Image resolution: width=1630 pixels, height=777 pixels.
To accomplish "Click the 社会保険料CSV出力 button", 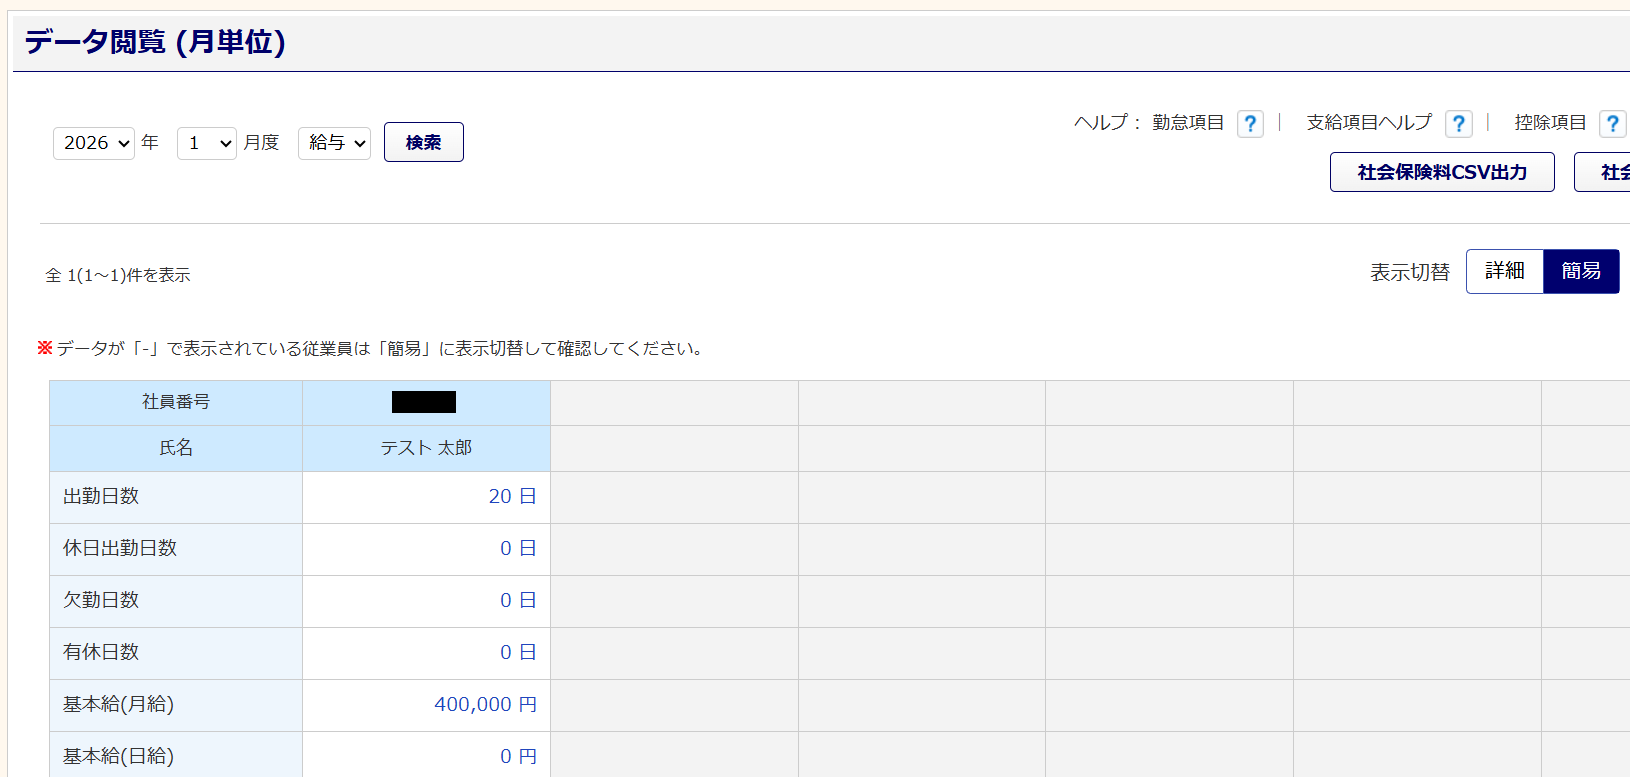I will pyautogui.click(x=1441, y=172).
